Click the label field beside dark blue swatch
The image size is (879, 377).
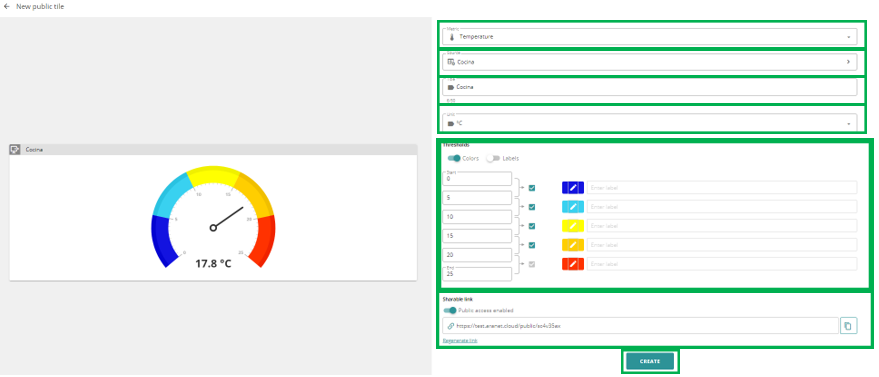click(722, 188)
